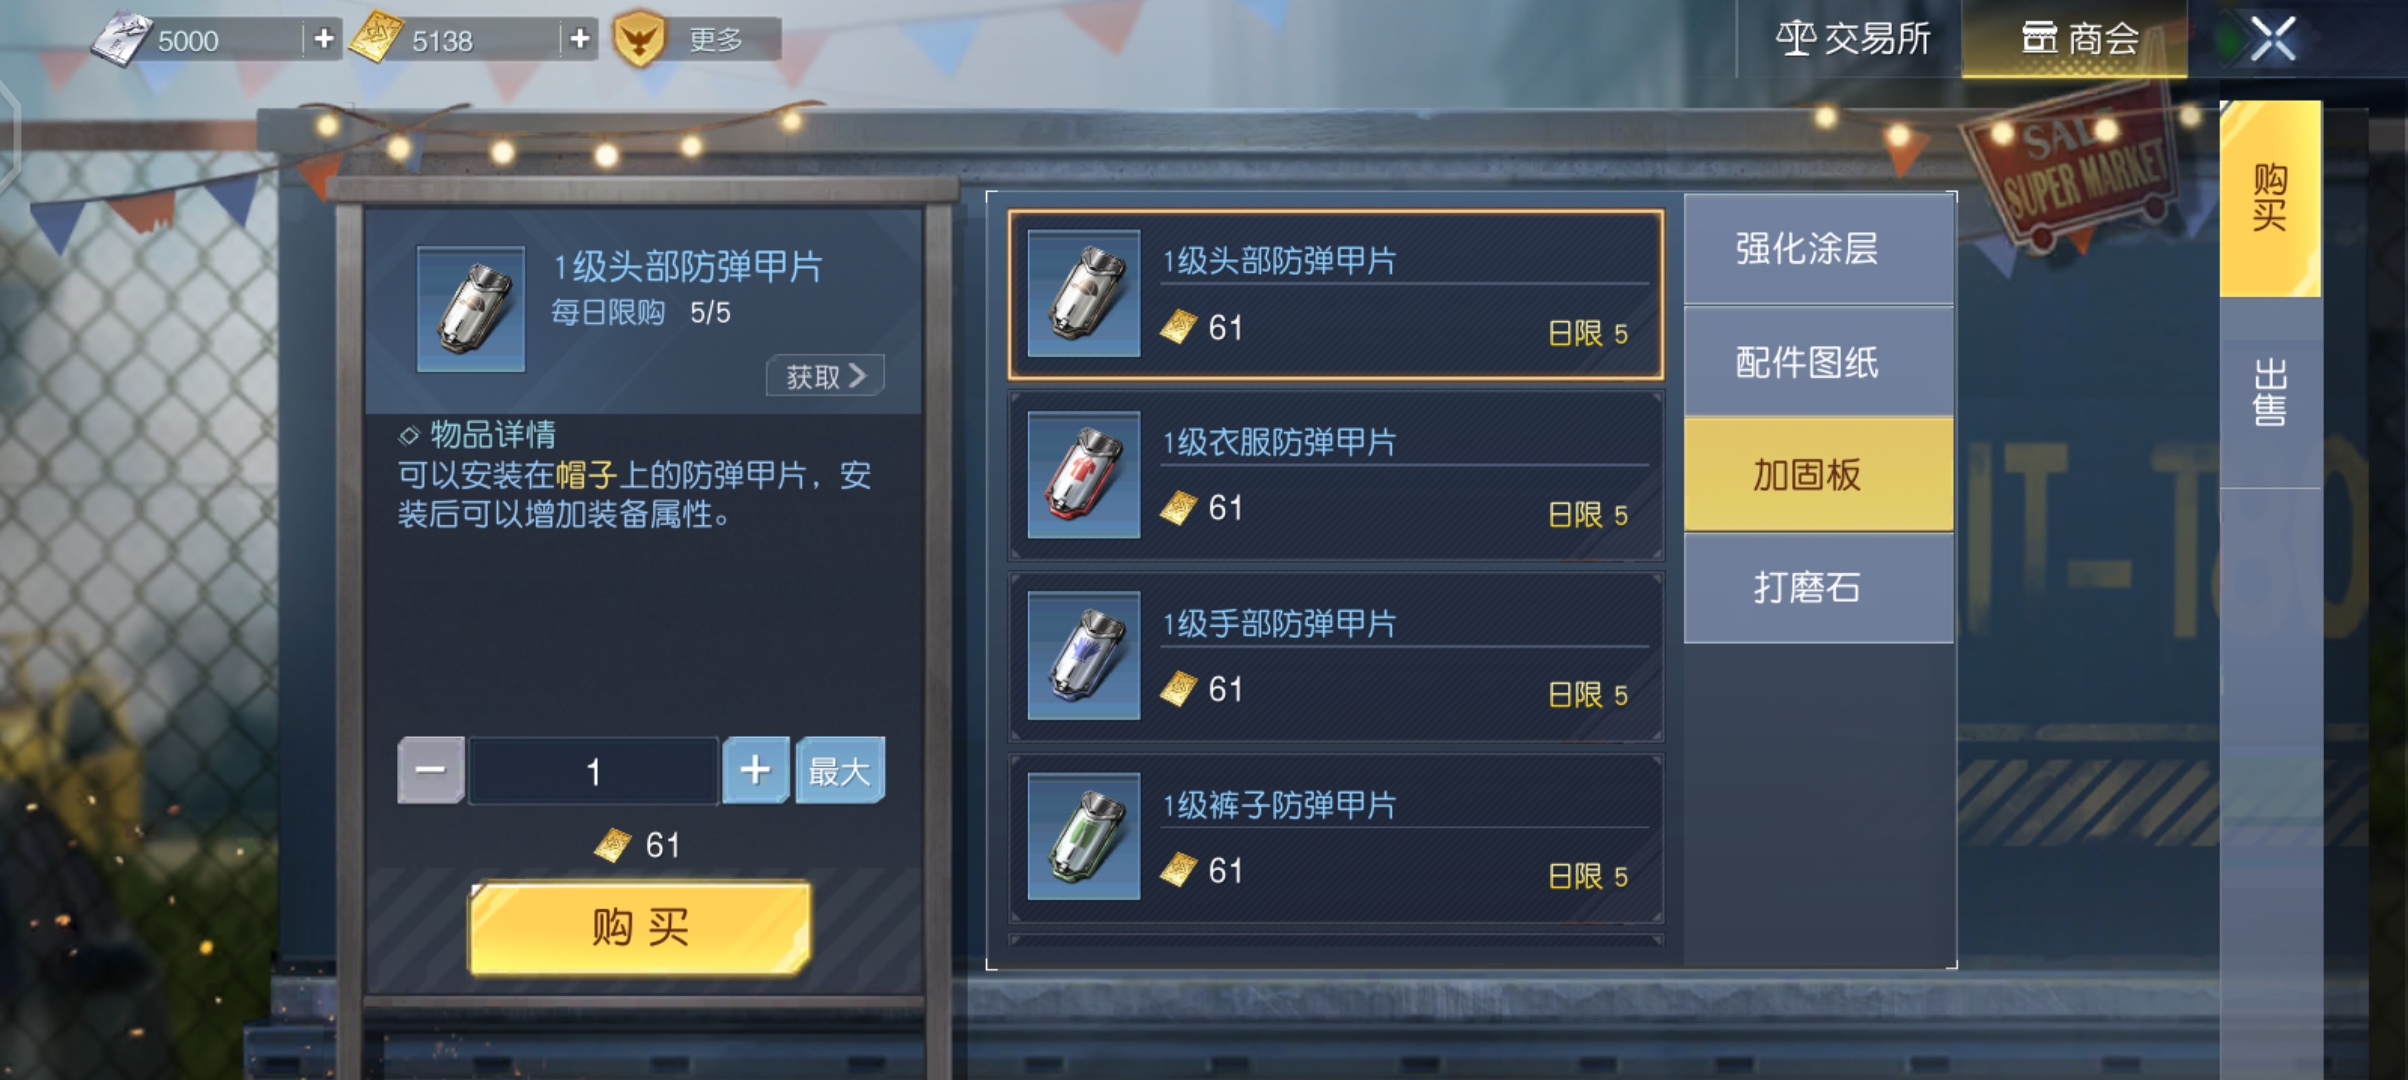Click the 1级裤子防弹甲片 item icon
The width and height of the screenshot is (2408, 1080).
[x=1084, y=837]
